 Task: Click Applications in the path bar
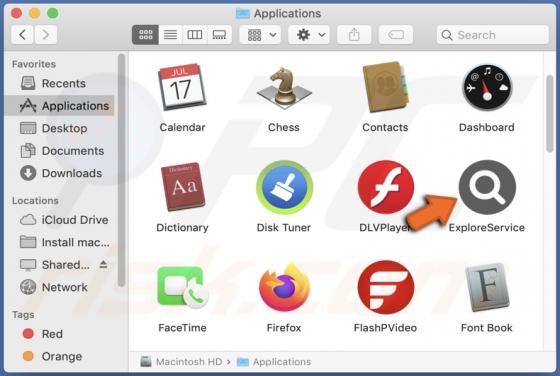click(x=274, y=362)
